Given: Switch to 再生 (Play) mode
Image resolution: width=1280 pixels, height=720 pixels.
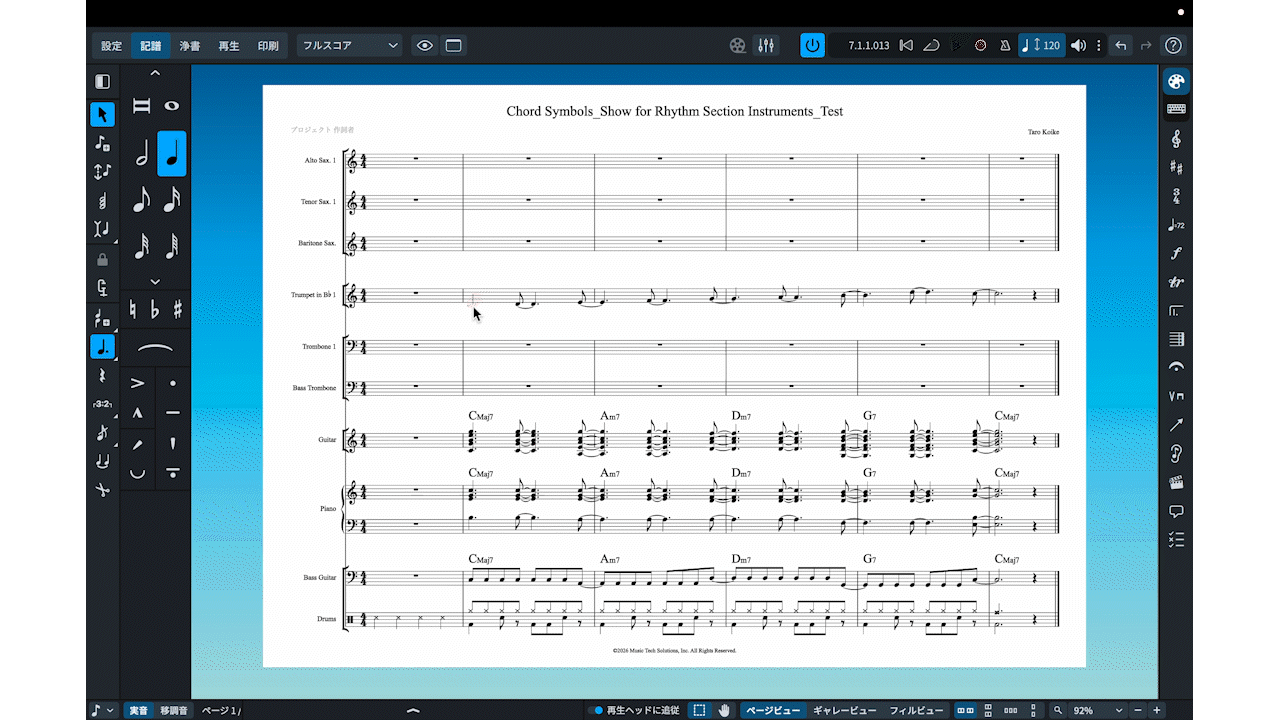Looking at the screenshot, I should [229, 46].
